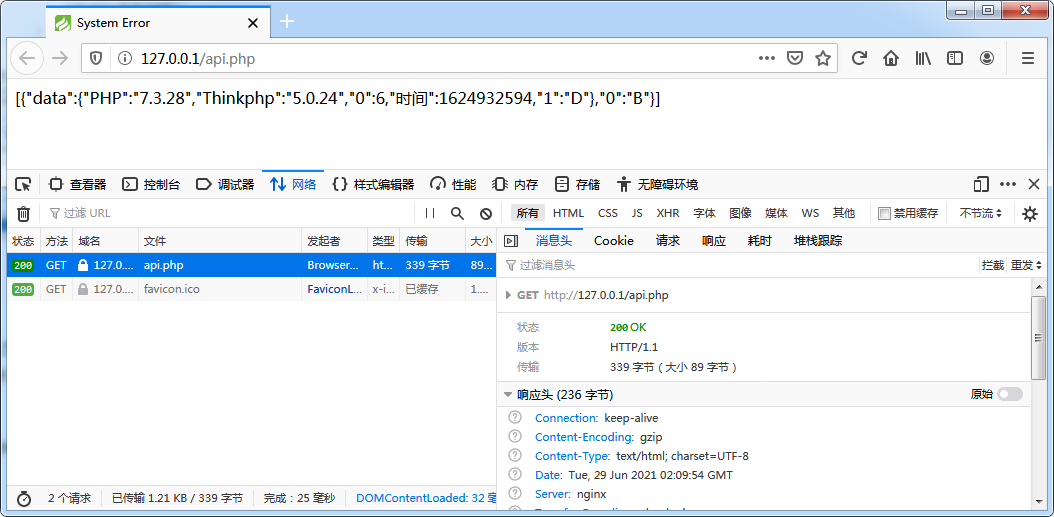Save page to Pocket icon
The height and width of the screenshot is (517, 1054).
795,58
